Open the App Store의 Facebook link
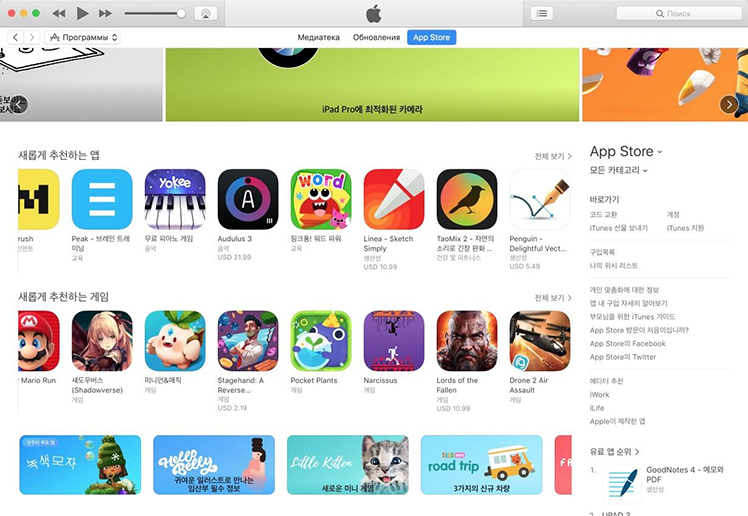Screen dimensions: 748x516 pos(627,343)
